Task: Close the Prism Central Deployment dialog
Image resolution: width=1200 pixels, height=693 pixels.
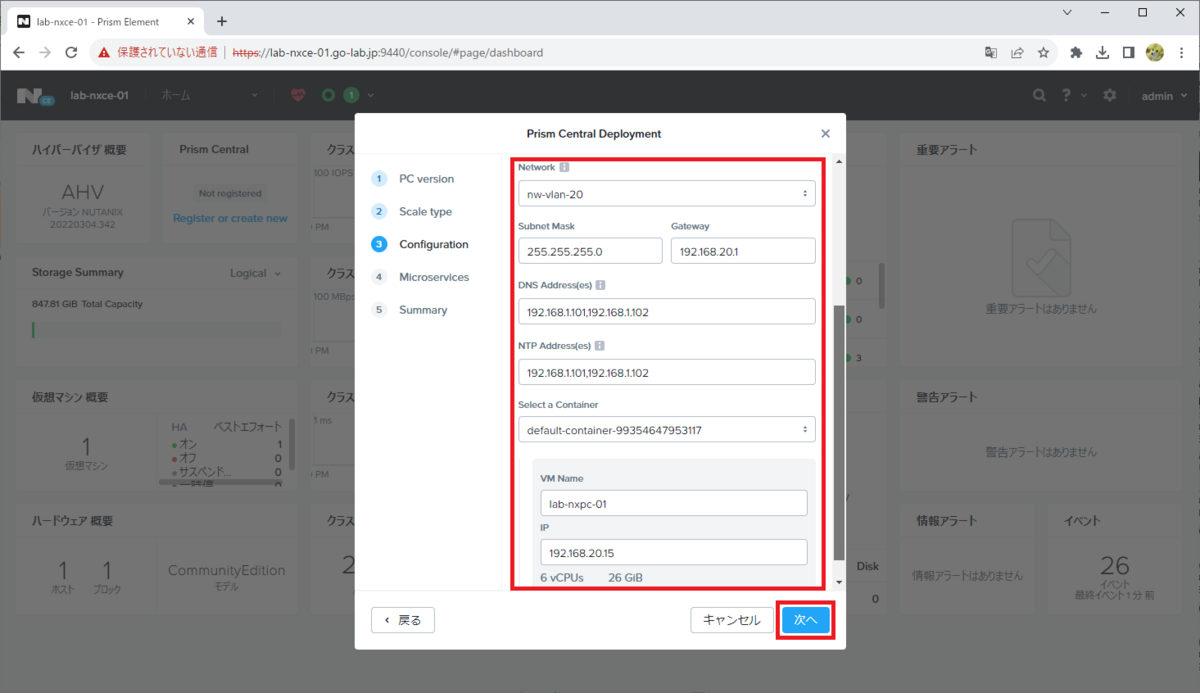Action: [825, 133]
